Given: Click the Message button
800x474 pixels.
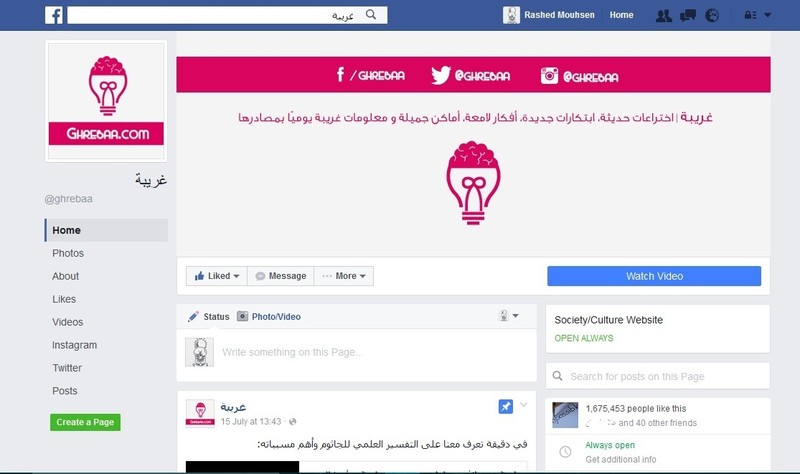Looking at the screenshot, I should coord(281,276).
